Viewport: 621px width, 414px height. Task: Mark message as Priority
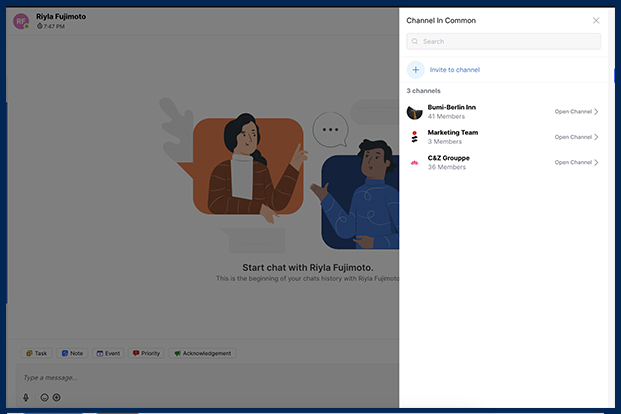pos(146,353)
